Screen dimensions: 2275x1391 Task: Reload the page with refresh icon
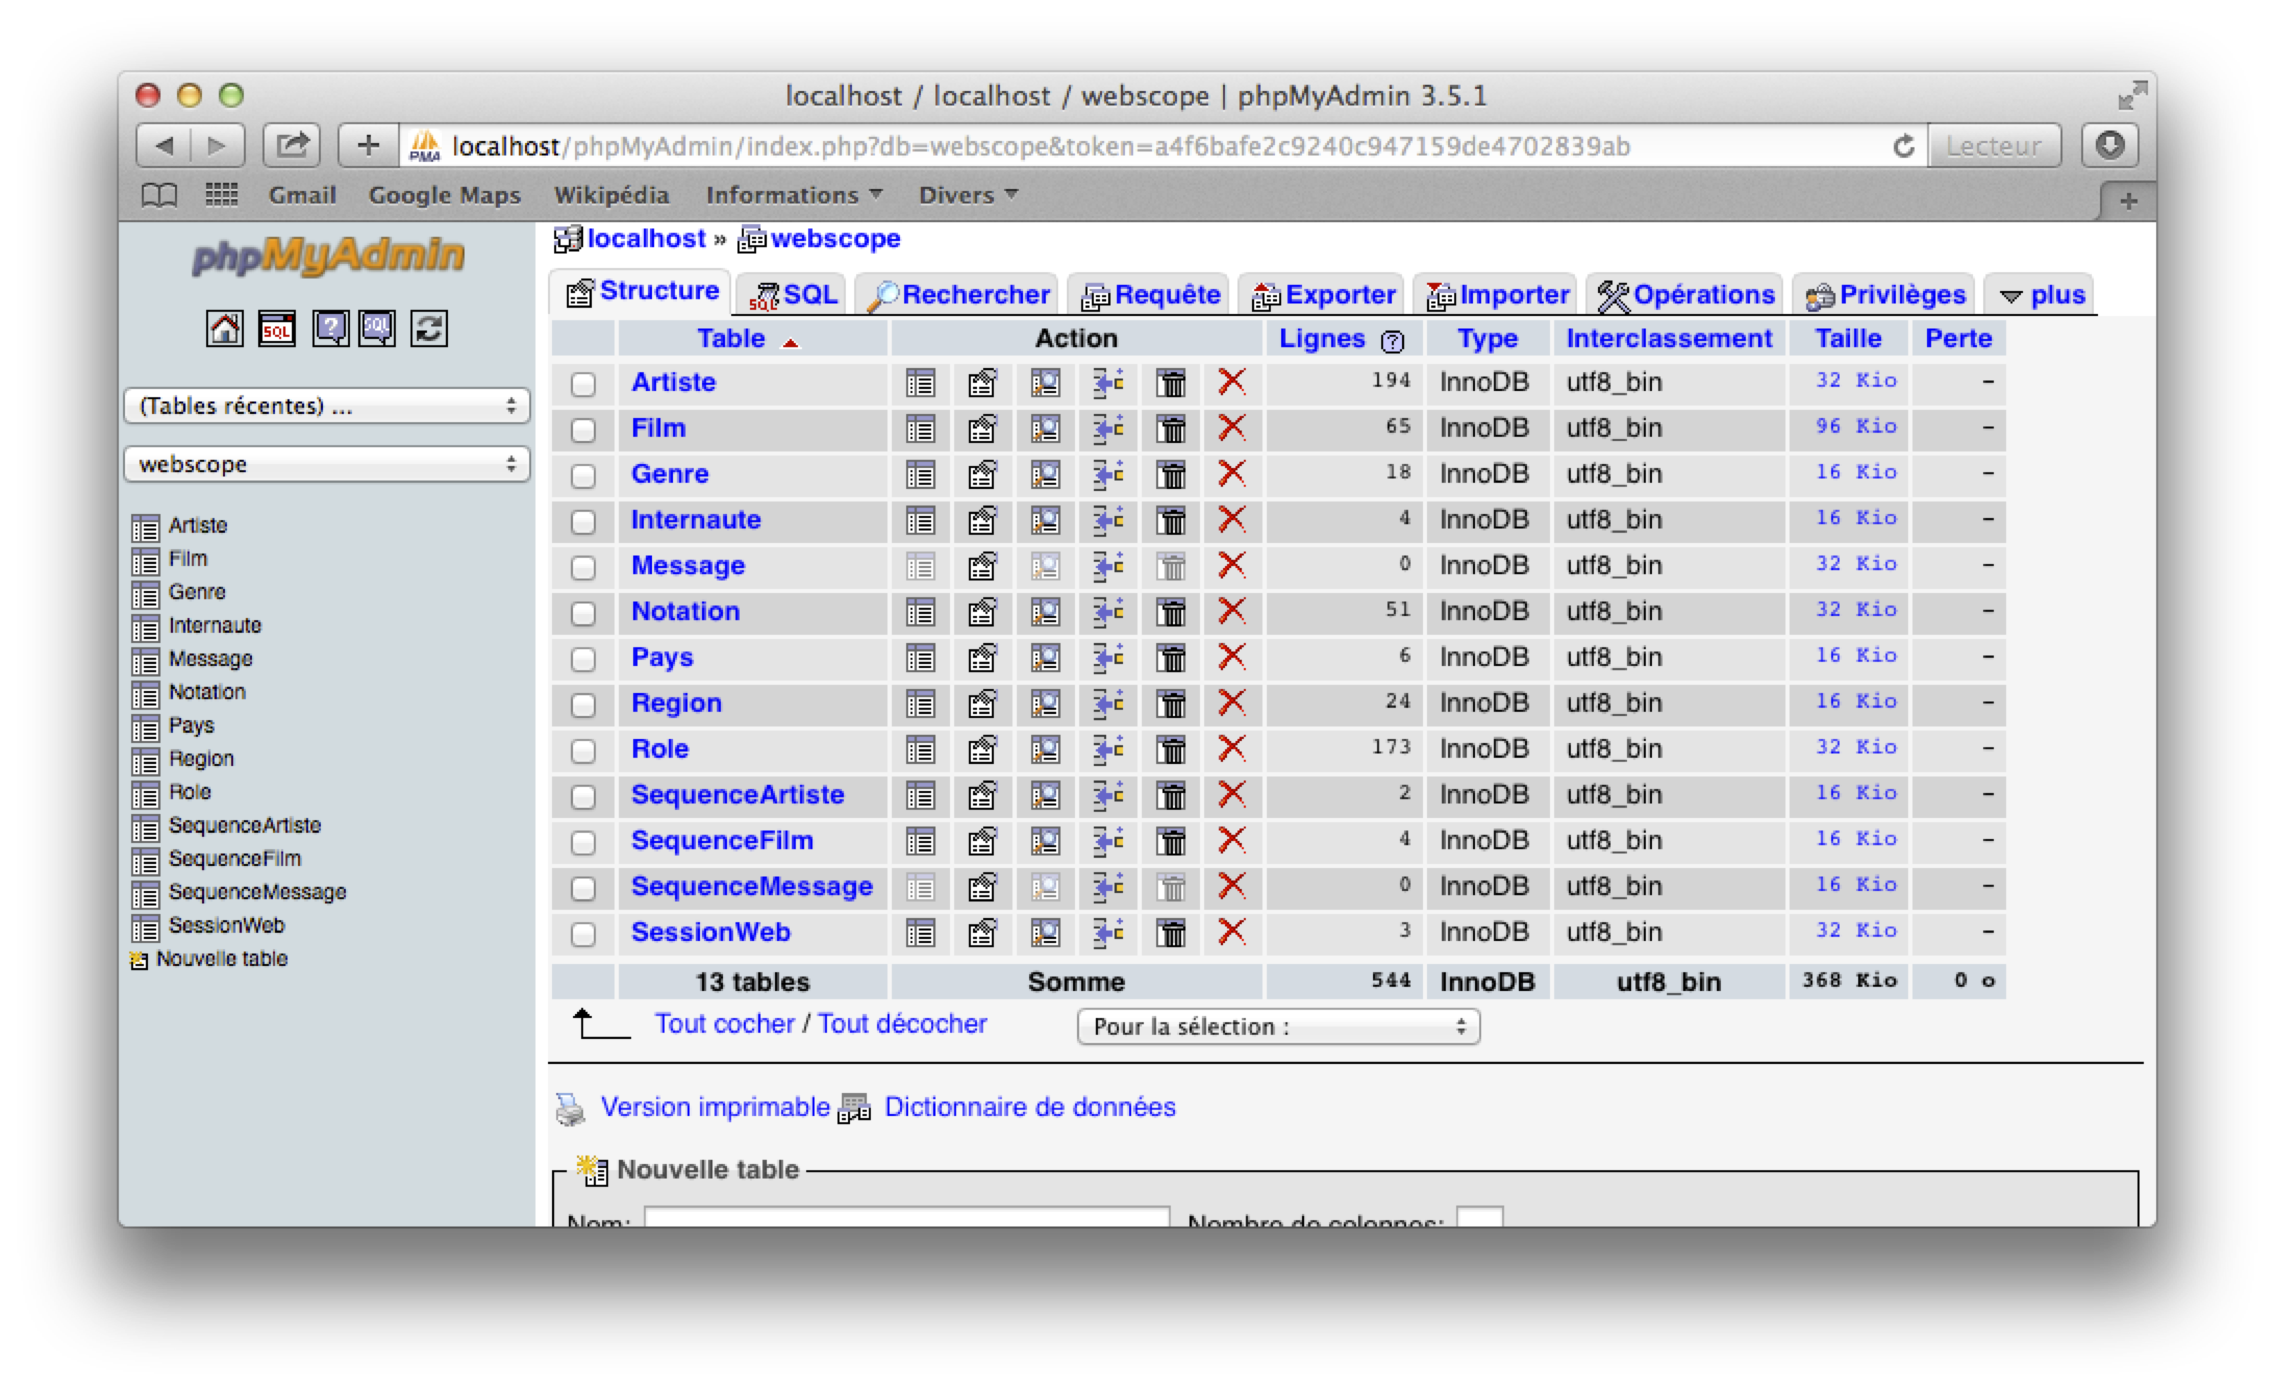[1903, 146]
